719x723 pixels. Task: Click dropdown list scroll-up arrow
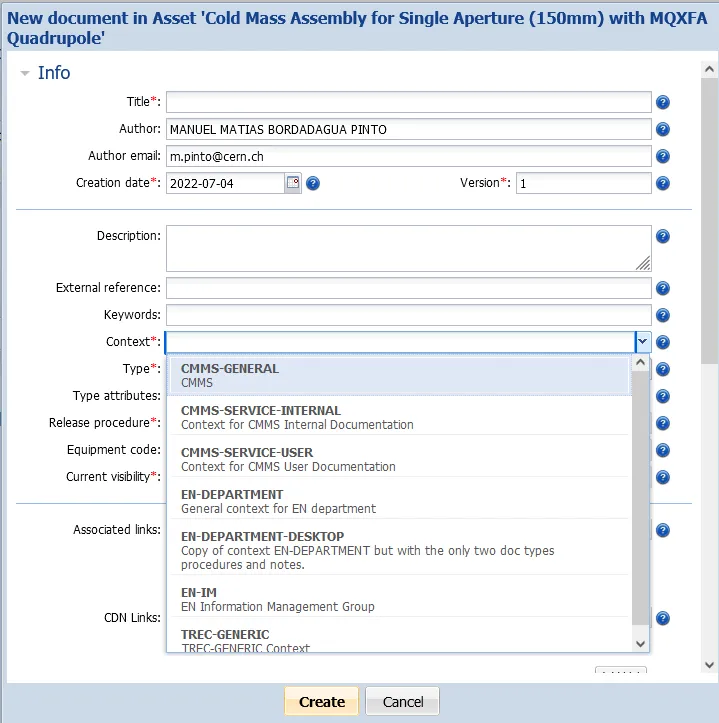(640, 362)
